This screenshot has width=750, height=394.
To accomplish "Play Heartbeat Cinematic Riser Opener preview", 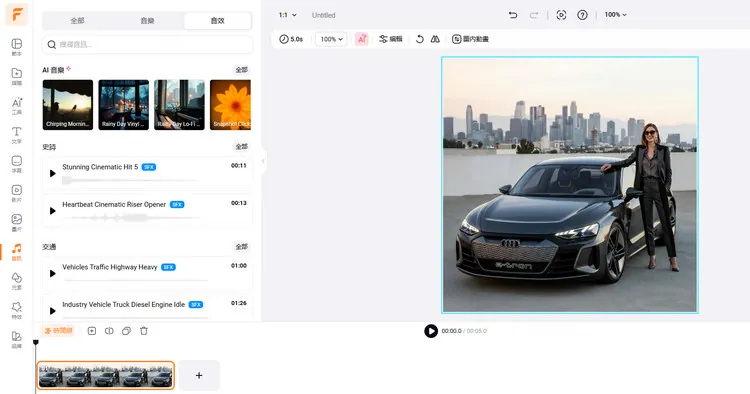I will click(53, 210).
